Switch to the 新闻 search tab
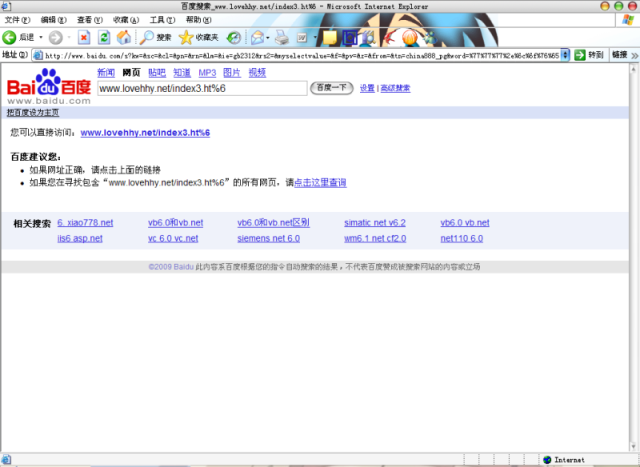The width and height of the screenshot is (640, 467). pyautogui.click(x=106, y=73)
